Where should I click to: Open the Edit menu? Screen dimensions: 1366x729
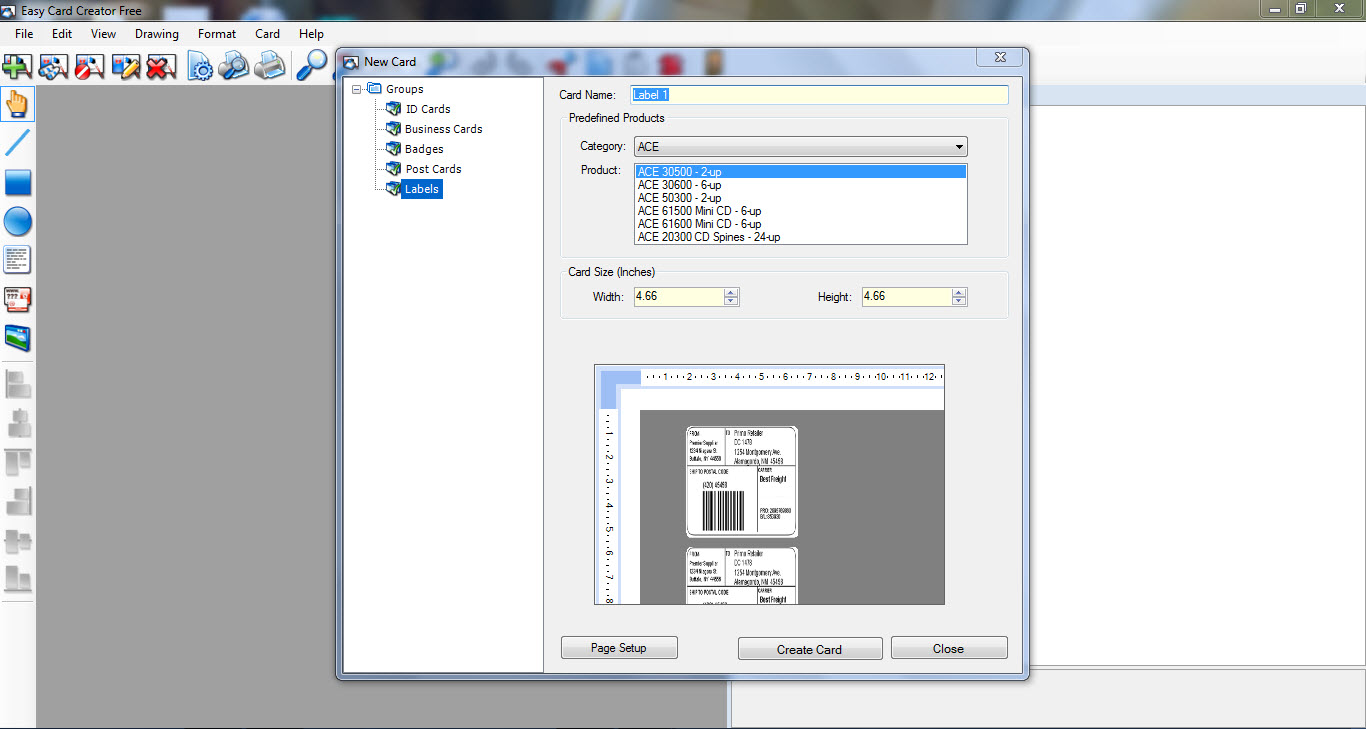point(62,33)
